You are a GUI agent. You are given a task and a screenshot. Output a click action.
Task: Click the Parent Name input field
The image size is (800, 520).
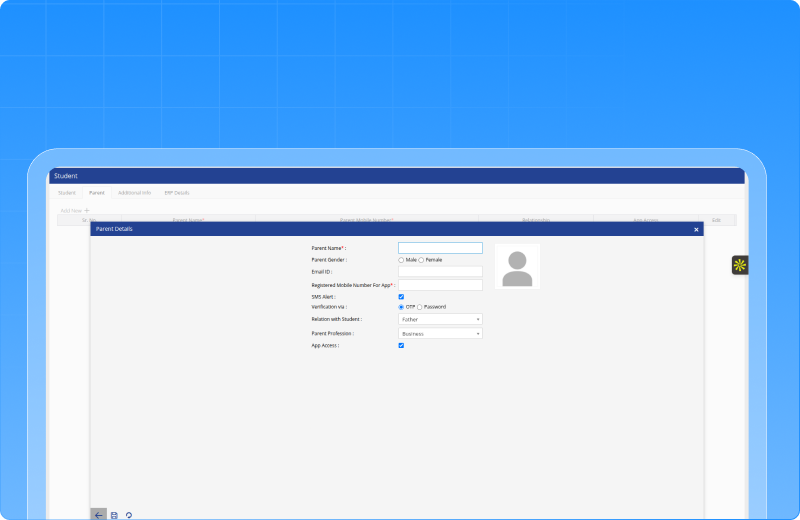[x=440, y=248]
